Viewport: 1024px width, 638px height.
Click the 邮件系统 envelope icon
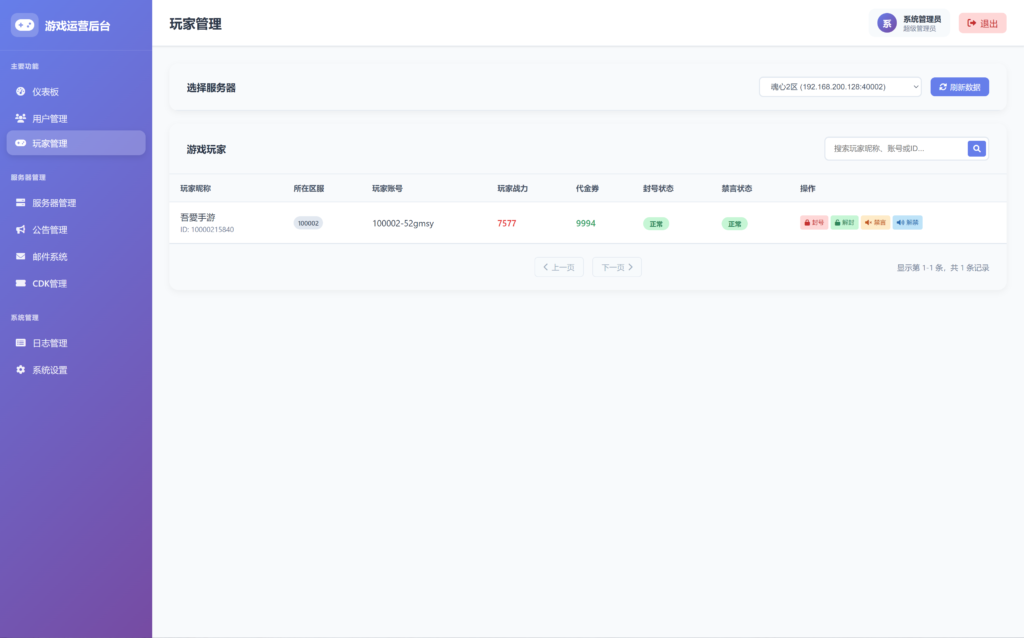[x=21, y=257]
